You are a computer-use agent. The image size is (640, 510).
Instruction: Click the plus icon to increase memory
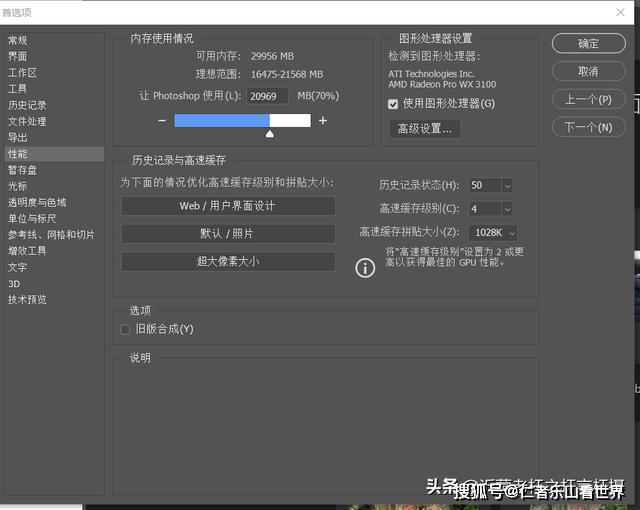323,121
